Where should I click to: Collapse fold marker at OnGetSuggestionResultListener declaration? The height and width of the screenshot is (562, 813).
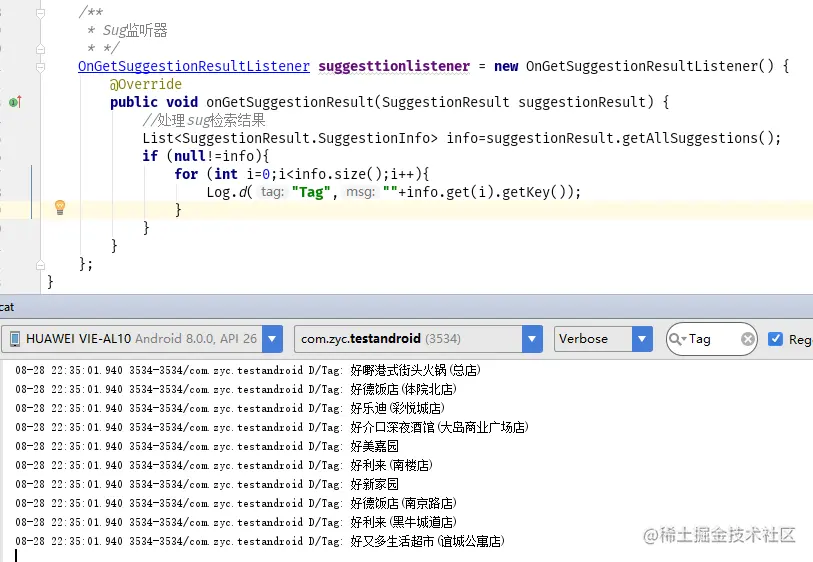click(x=40, y=67)
